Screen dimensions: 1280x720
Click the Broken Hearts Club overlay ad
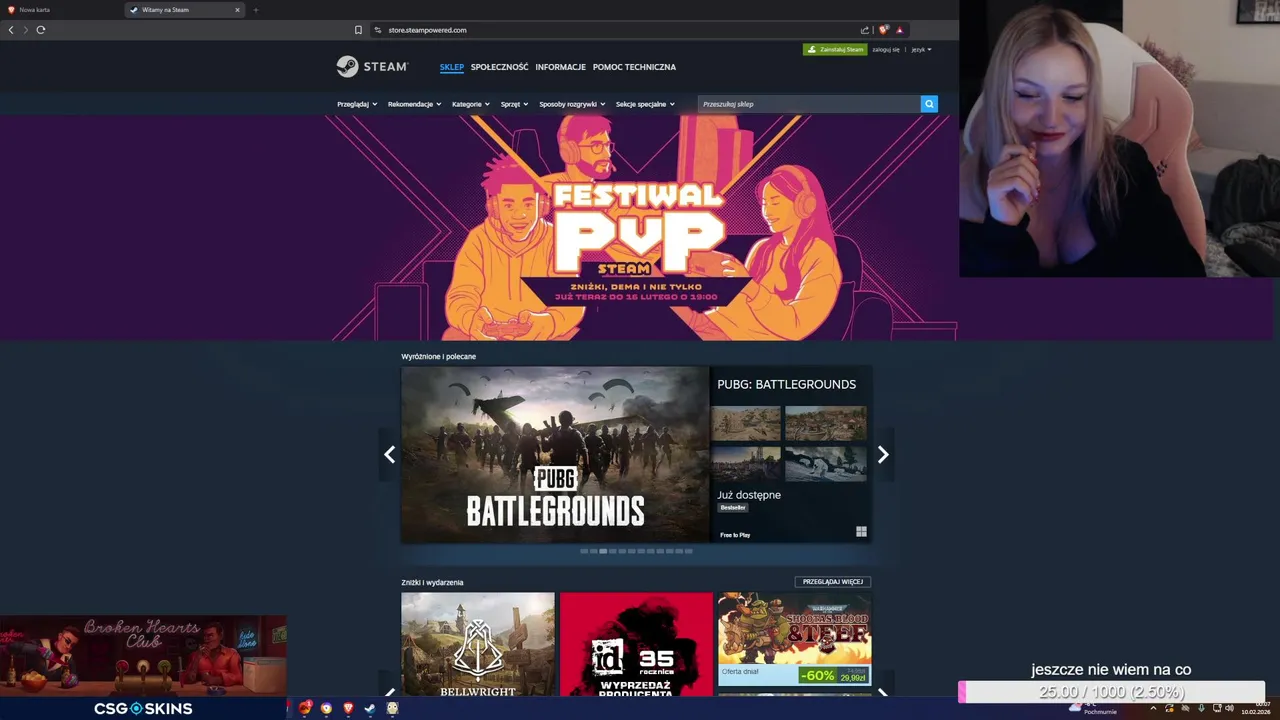click(x=143, y=655)
